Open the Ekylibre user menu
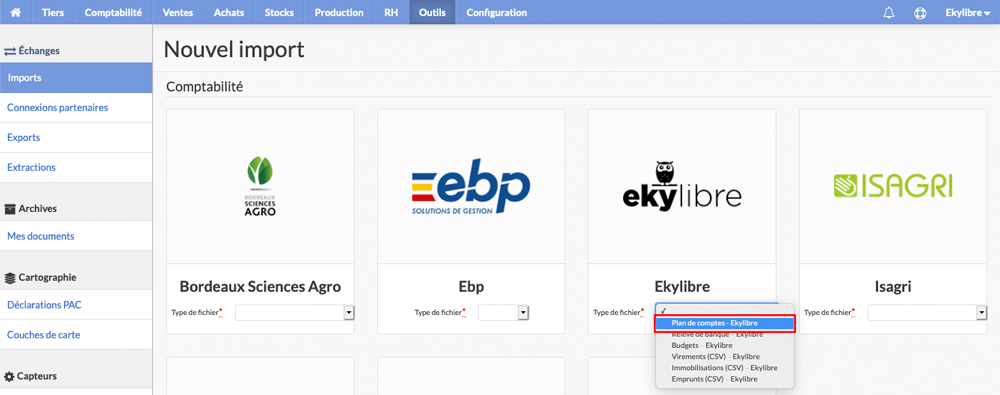Image resolution: width=1000 pixels, height=395 pixels. click(x=967, y=12)
